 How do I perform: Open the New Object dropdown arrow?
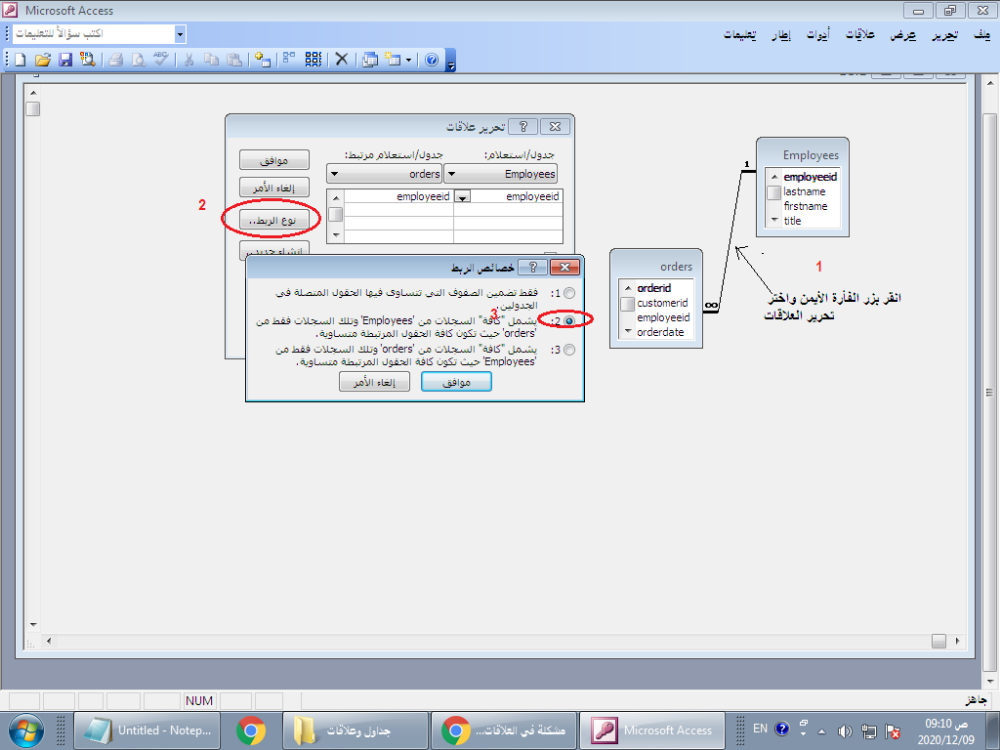409,60
